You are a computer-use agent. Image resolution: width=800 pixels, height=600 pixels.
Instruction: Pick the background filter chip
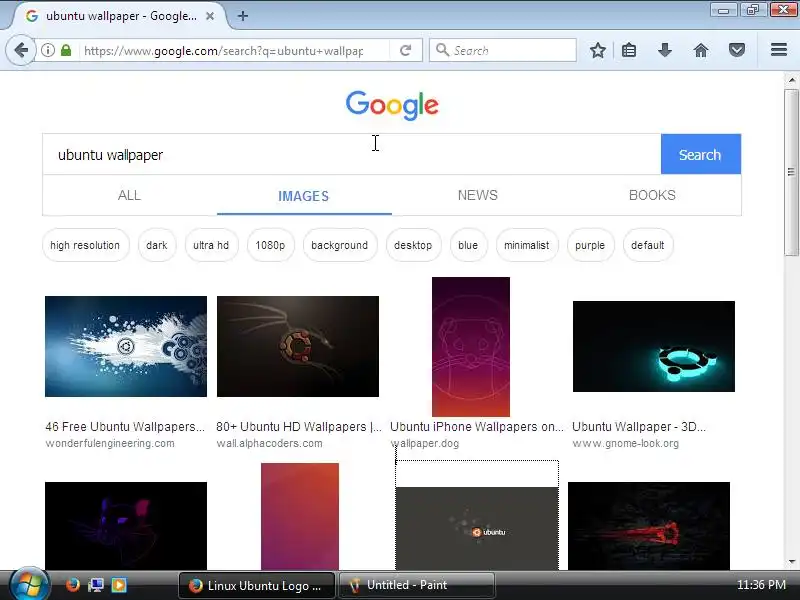pyautogui.click(x=340, y=245)
